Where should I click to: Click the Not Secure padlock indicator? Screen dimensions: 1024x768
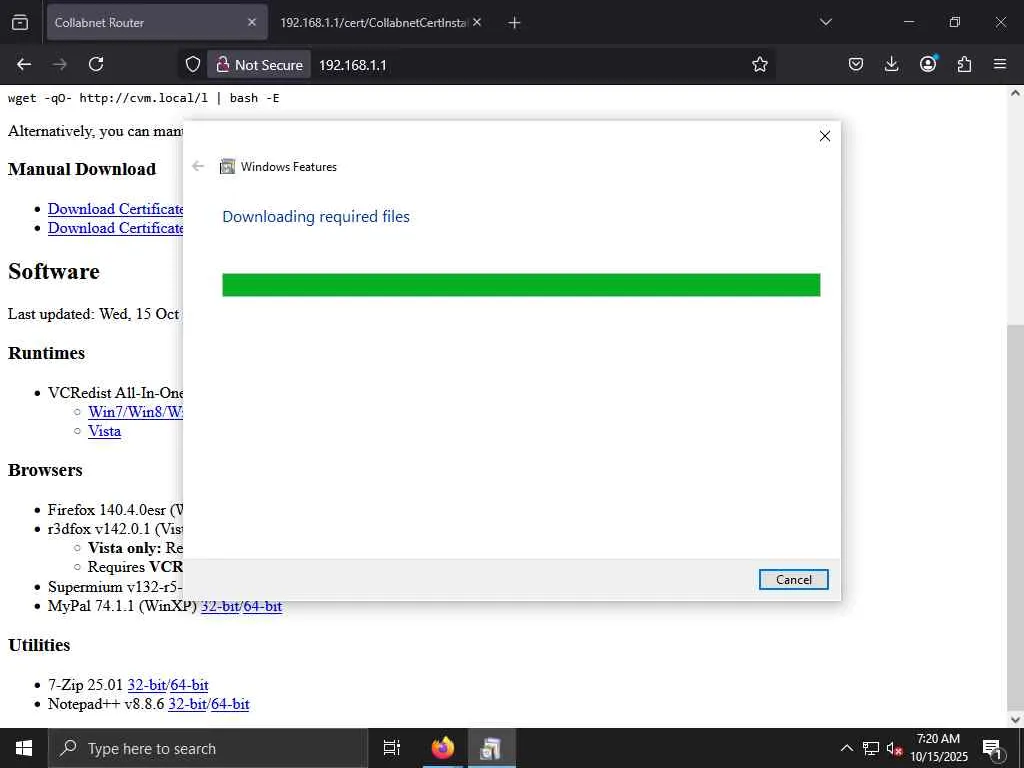259,65
